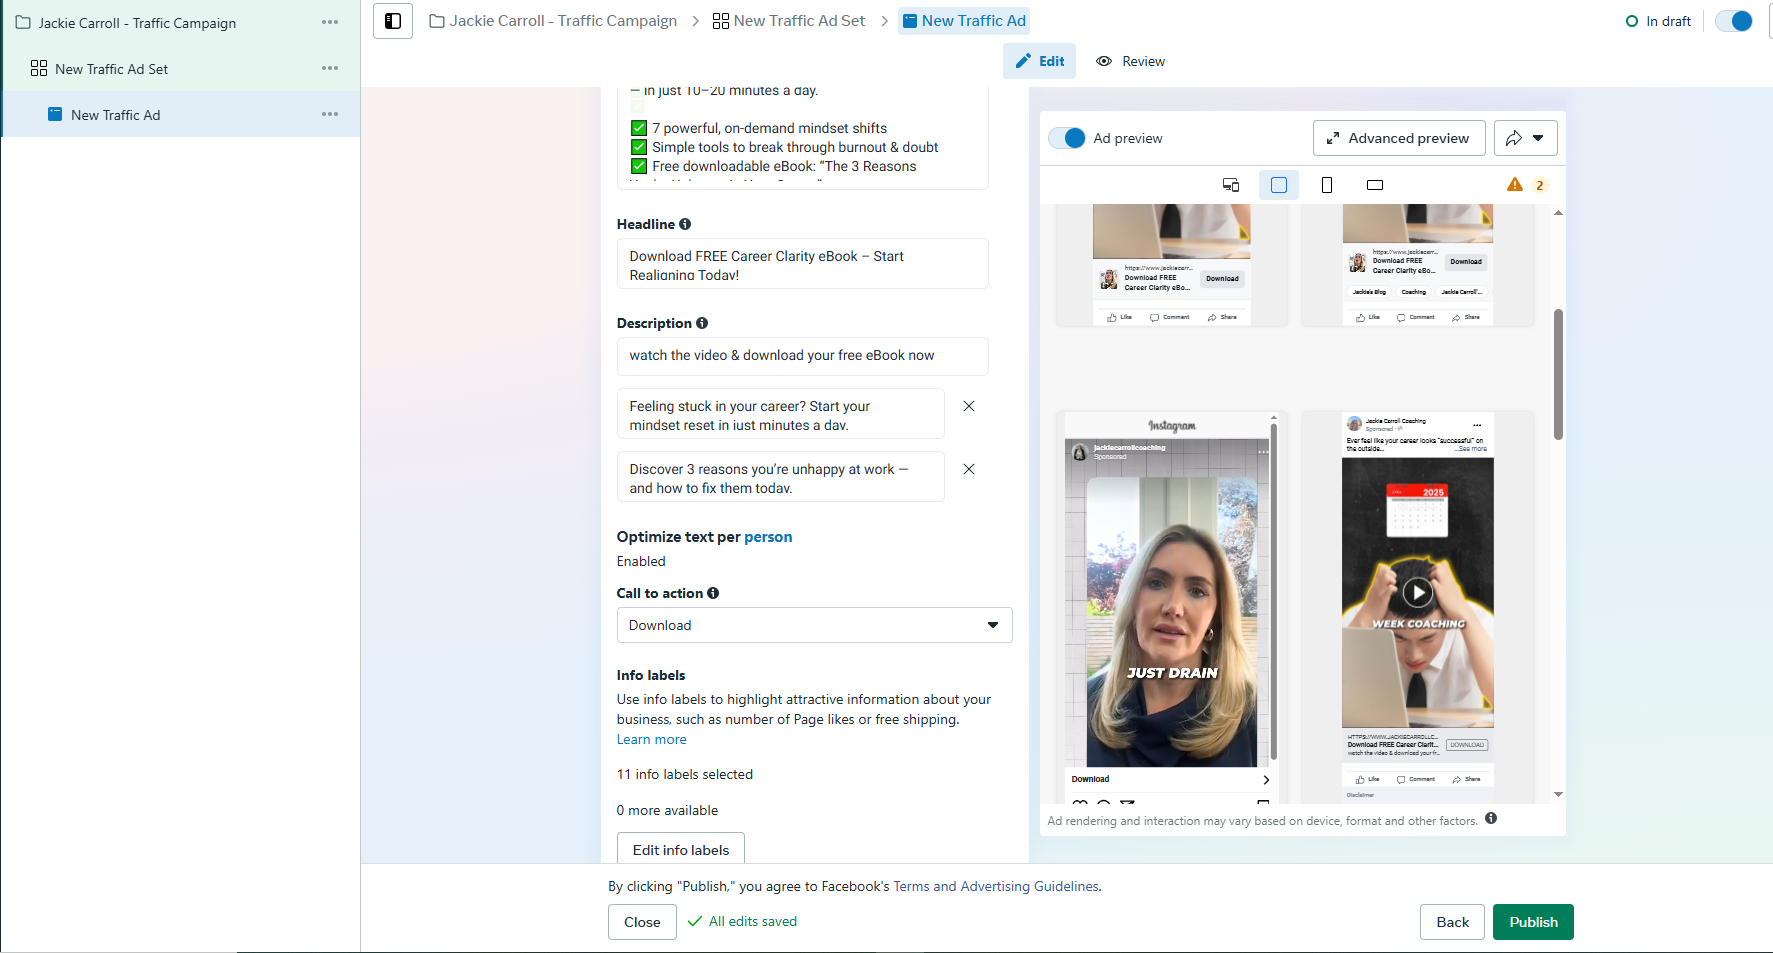Collapse the left sidebar panel icon
This screenshot has height=953, width=1773.
pos(393,21)
